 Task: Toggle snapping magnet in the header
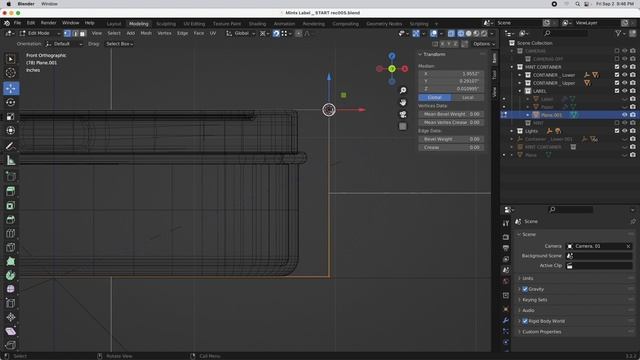point(276,33)
